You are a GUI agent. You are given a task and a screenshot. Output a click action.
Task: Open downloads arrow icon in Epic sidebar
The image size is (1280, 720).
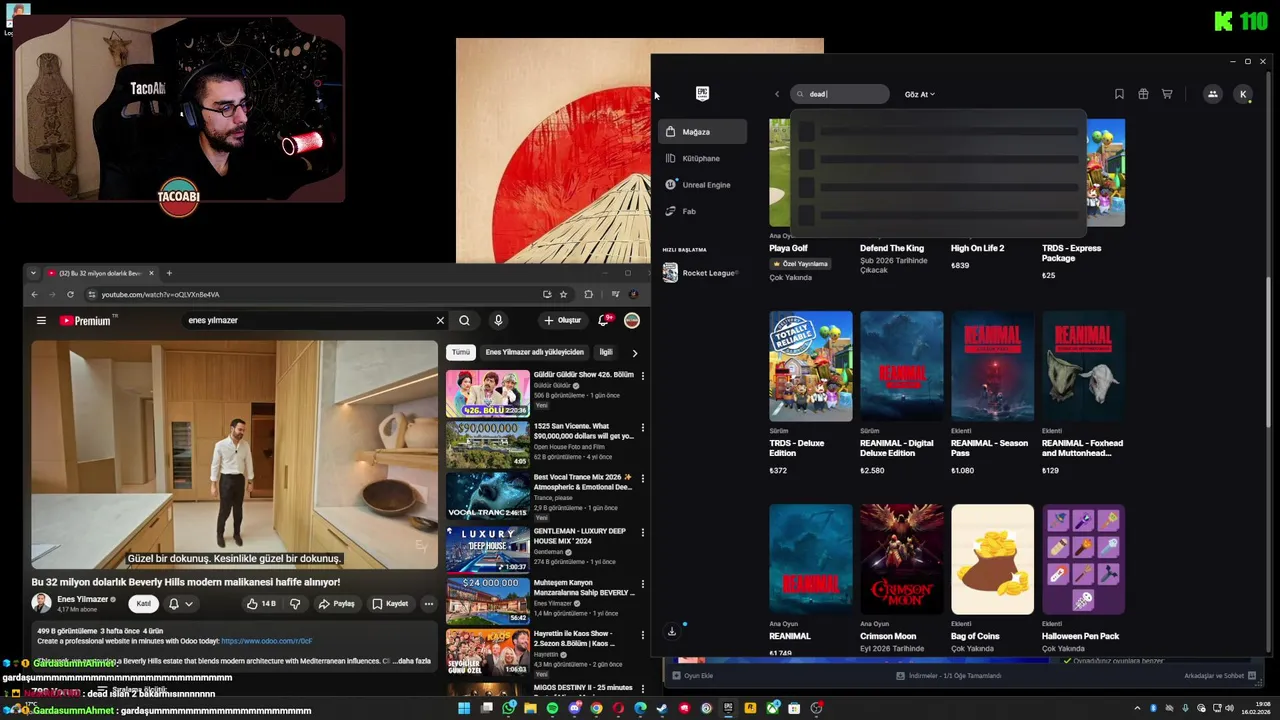point(672,631)
